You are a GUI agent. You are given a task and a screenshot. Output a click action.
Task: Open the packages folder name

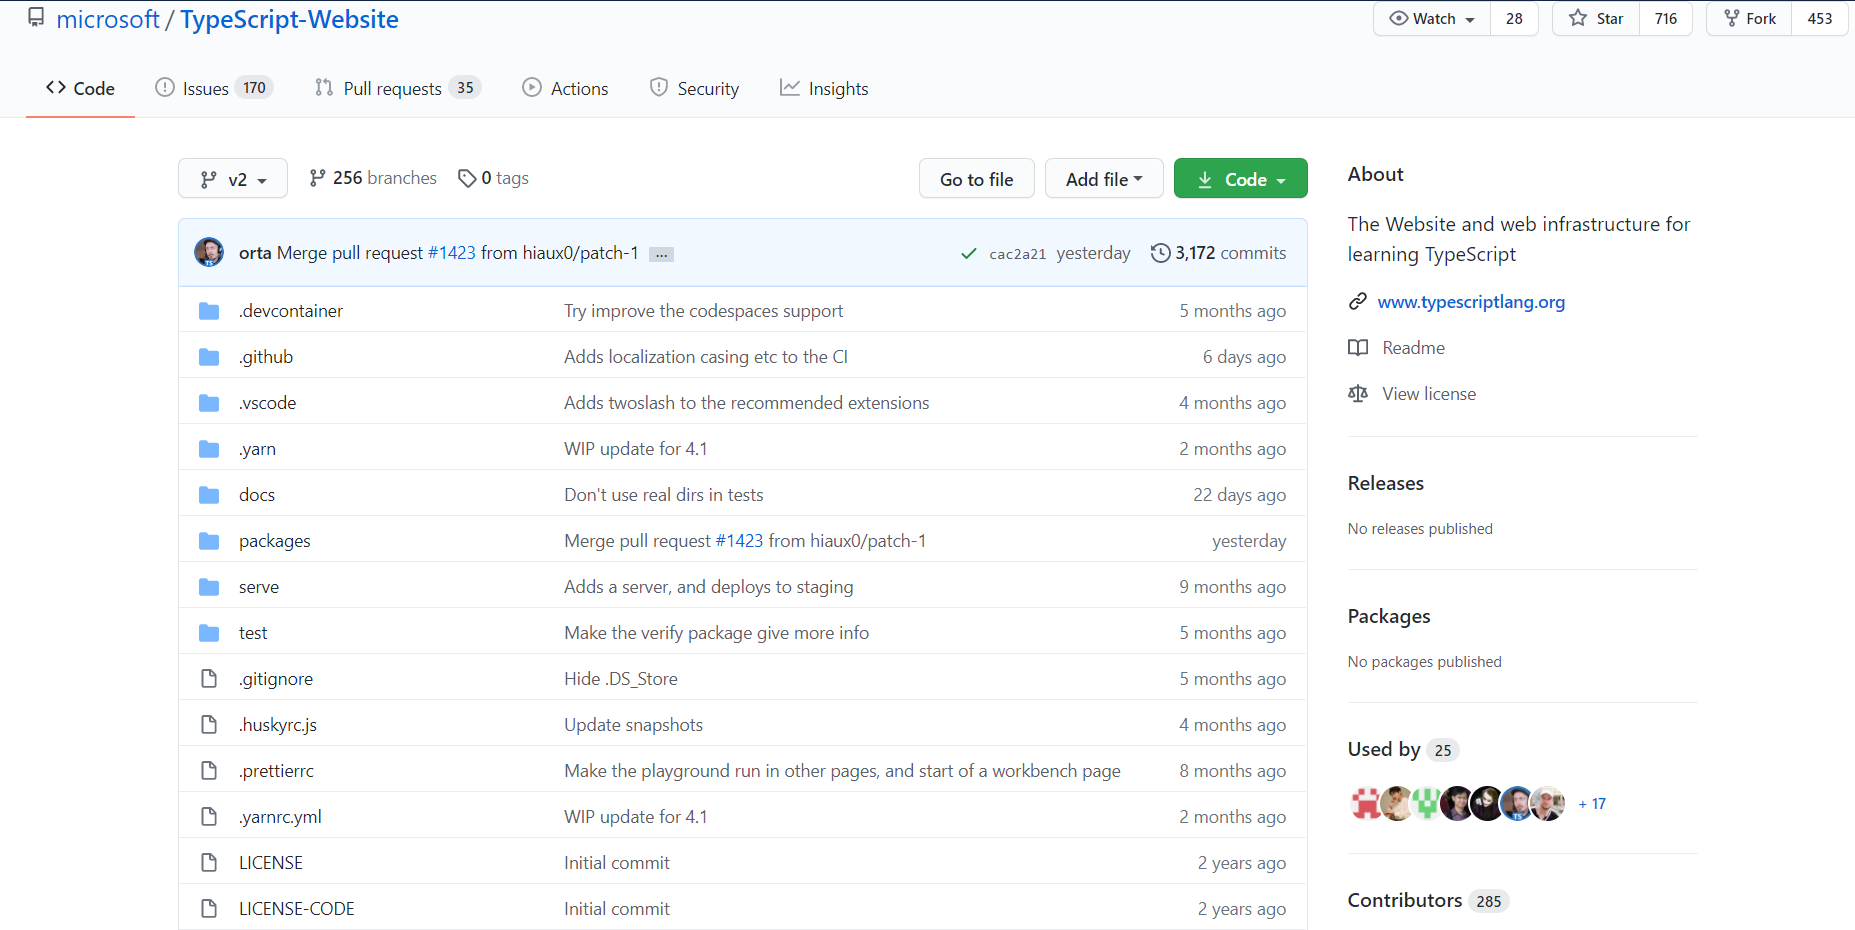point(274,541)
